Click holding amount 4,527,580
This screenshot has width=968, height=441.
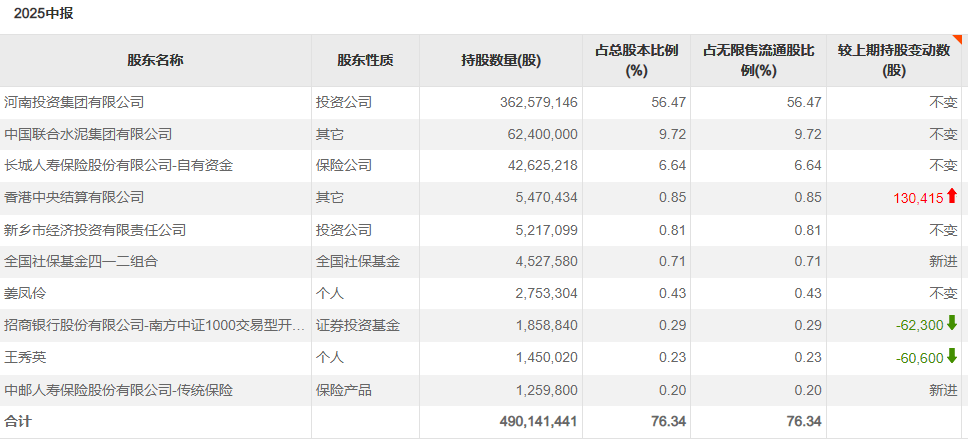click(548, 261)
